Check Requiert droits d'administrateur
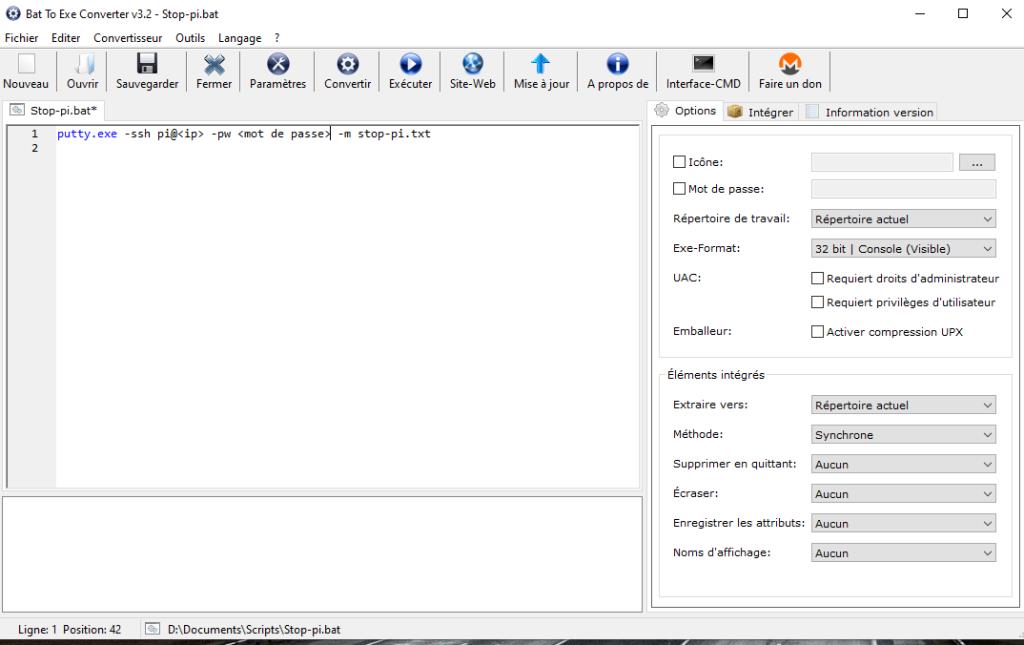The width and height of the screenshot is (1024, 645). click(817, 278)
